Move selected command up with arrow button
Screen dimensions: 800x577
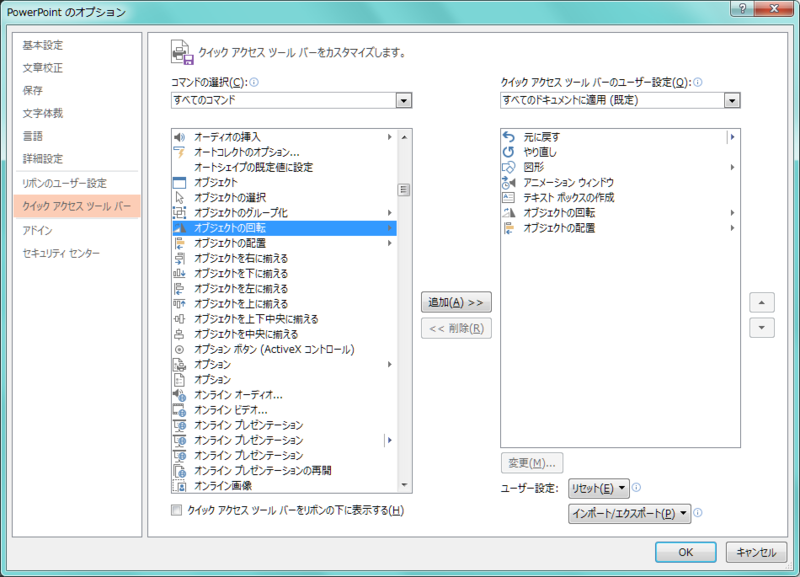pos(762,303)
